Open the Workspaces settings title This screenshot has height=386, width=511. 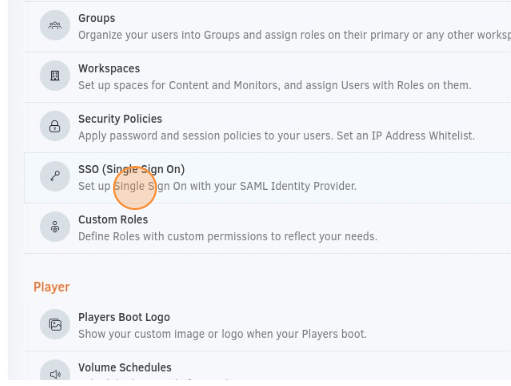[109, 68]
